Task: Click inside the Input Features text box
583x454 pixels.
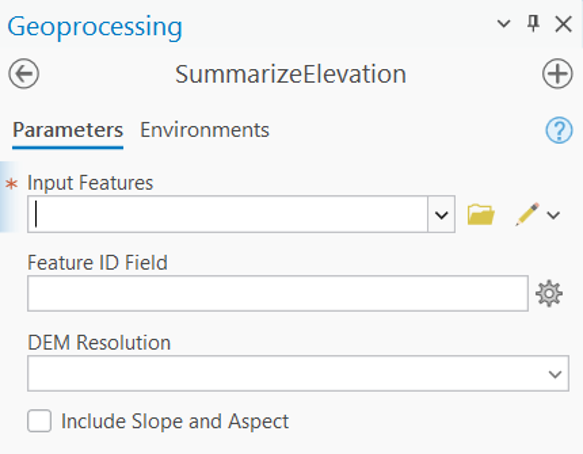Action: pyautogui.click(x=228, y=215)
